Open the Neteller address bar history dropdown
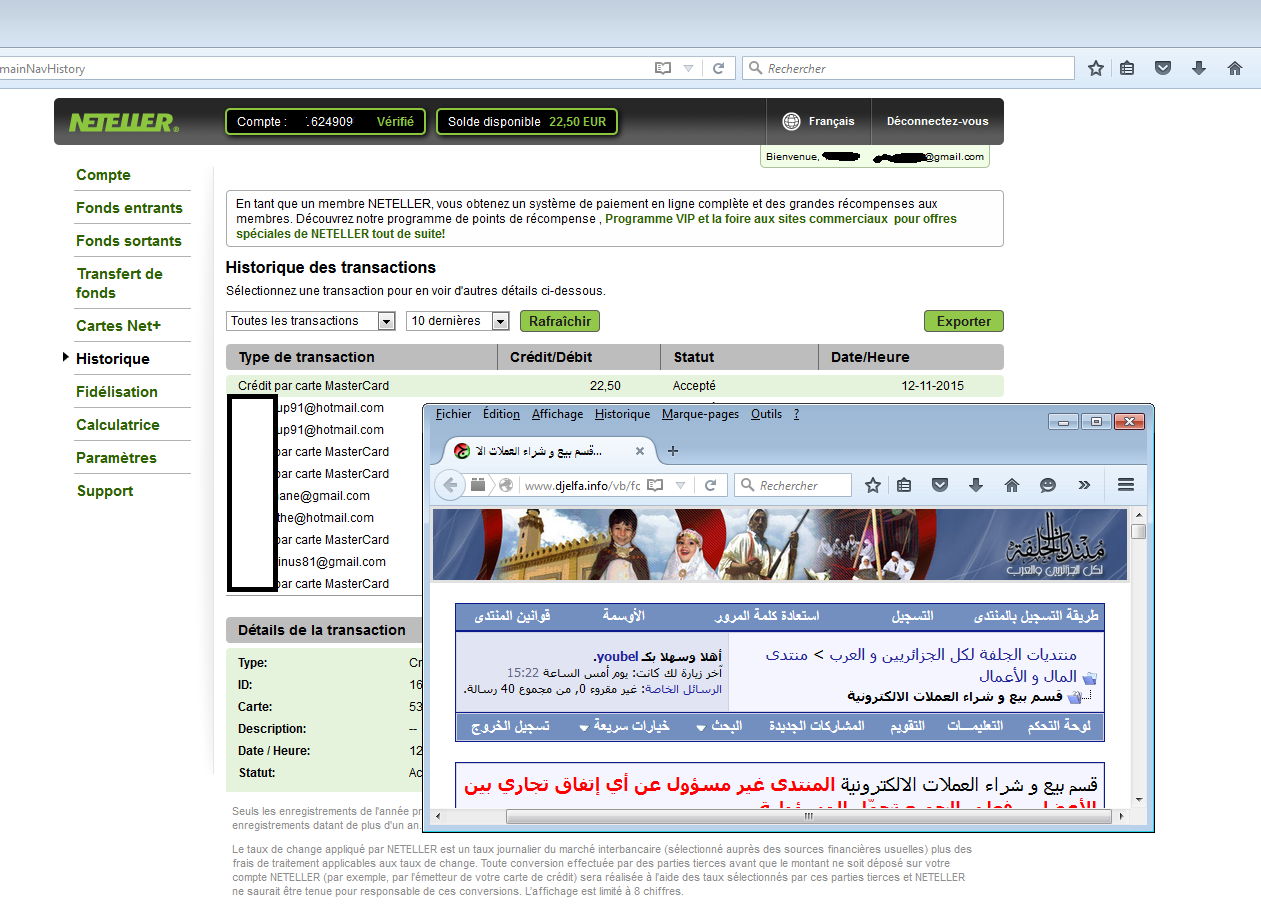The image size is (1261, 913). coord(688,68)
